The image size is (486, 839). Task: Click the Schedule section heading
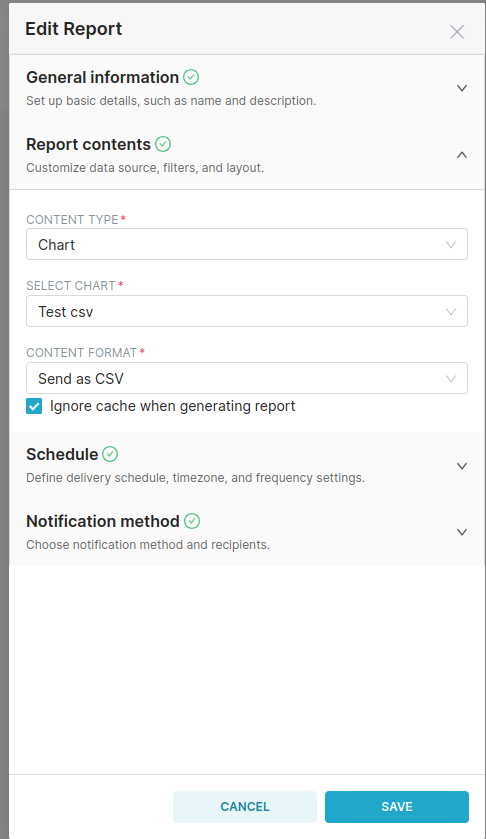point(62,454)
